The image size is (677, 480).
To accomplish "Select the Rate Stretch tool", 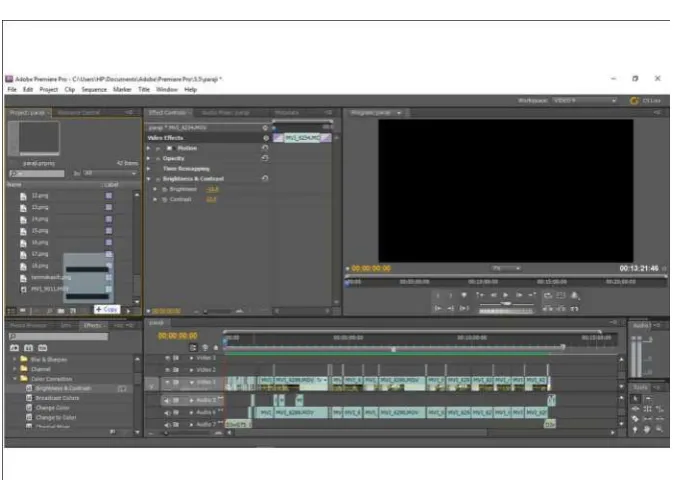I will coord(660,409).
